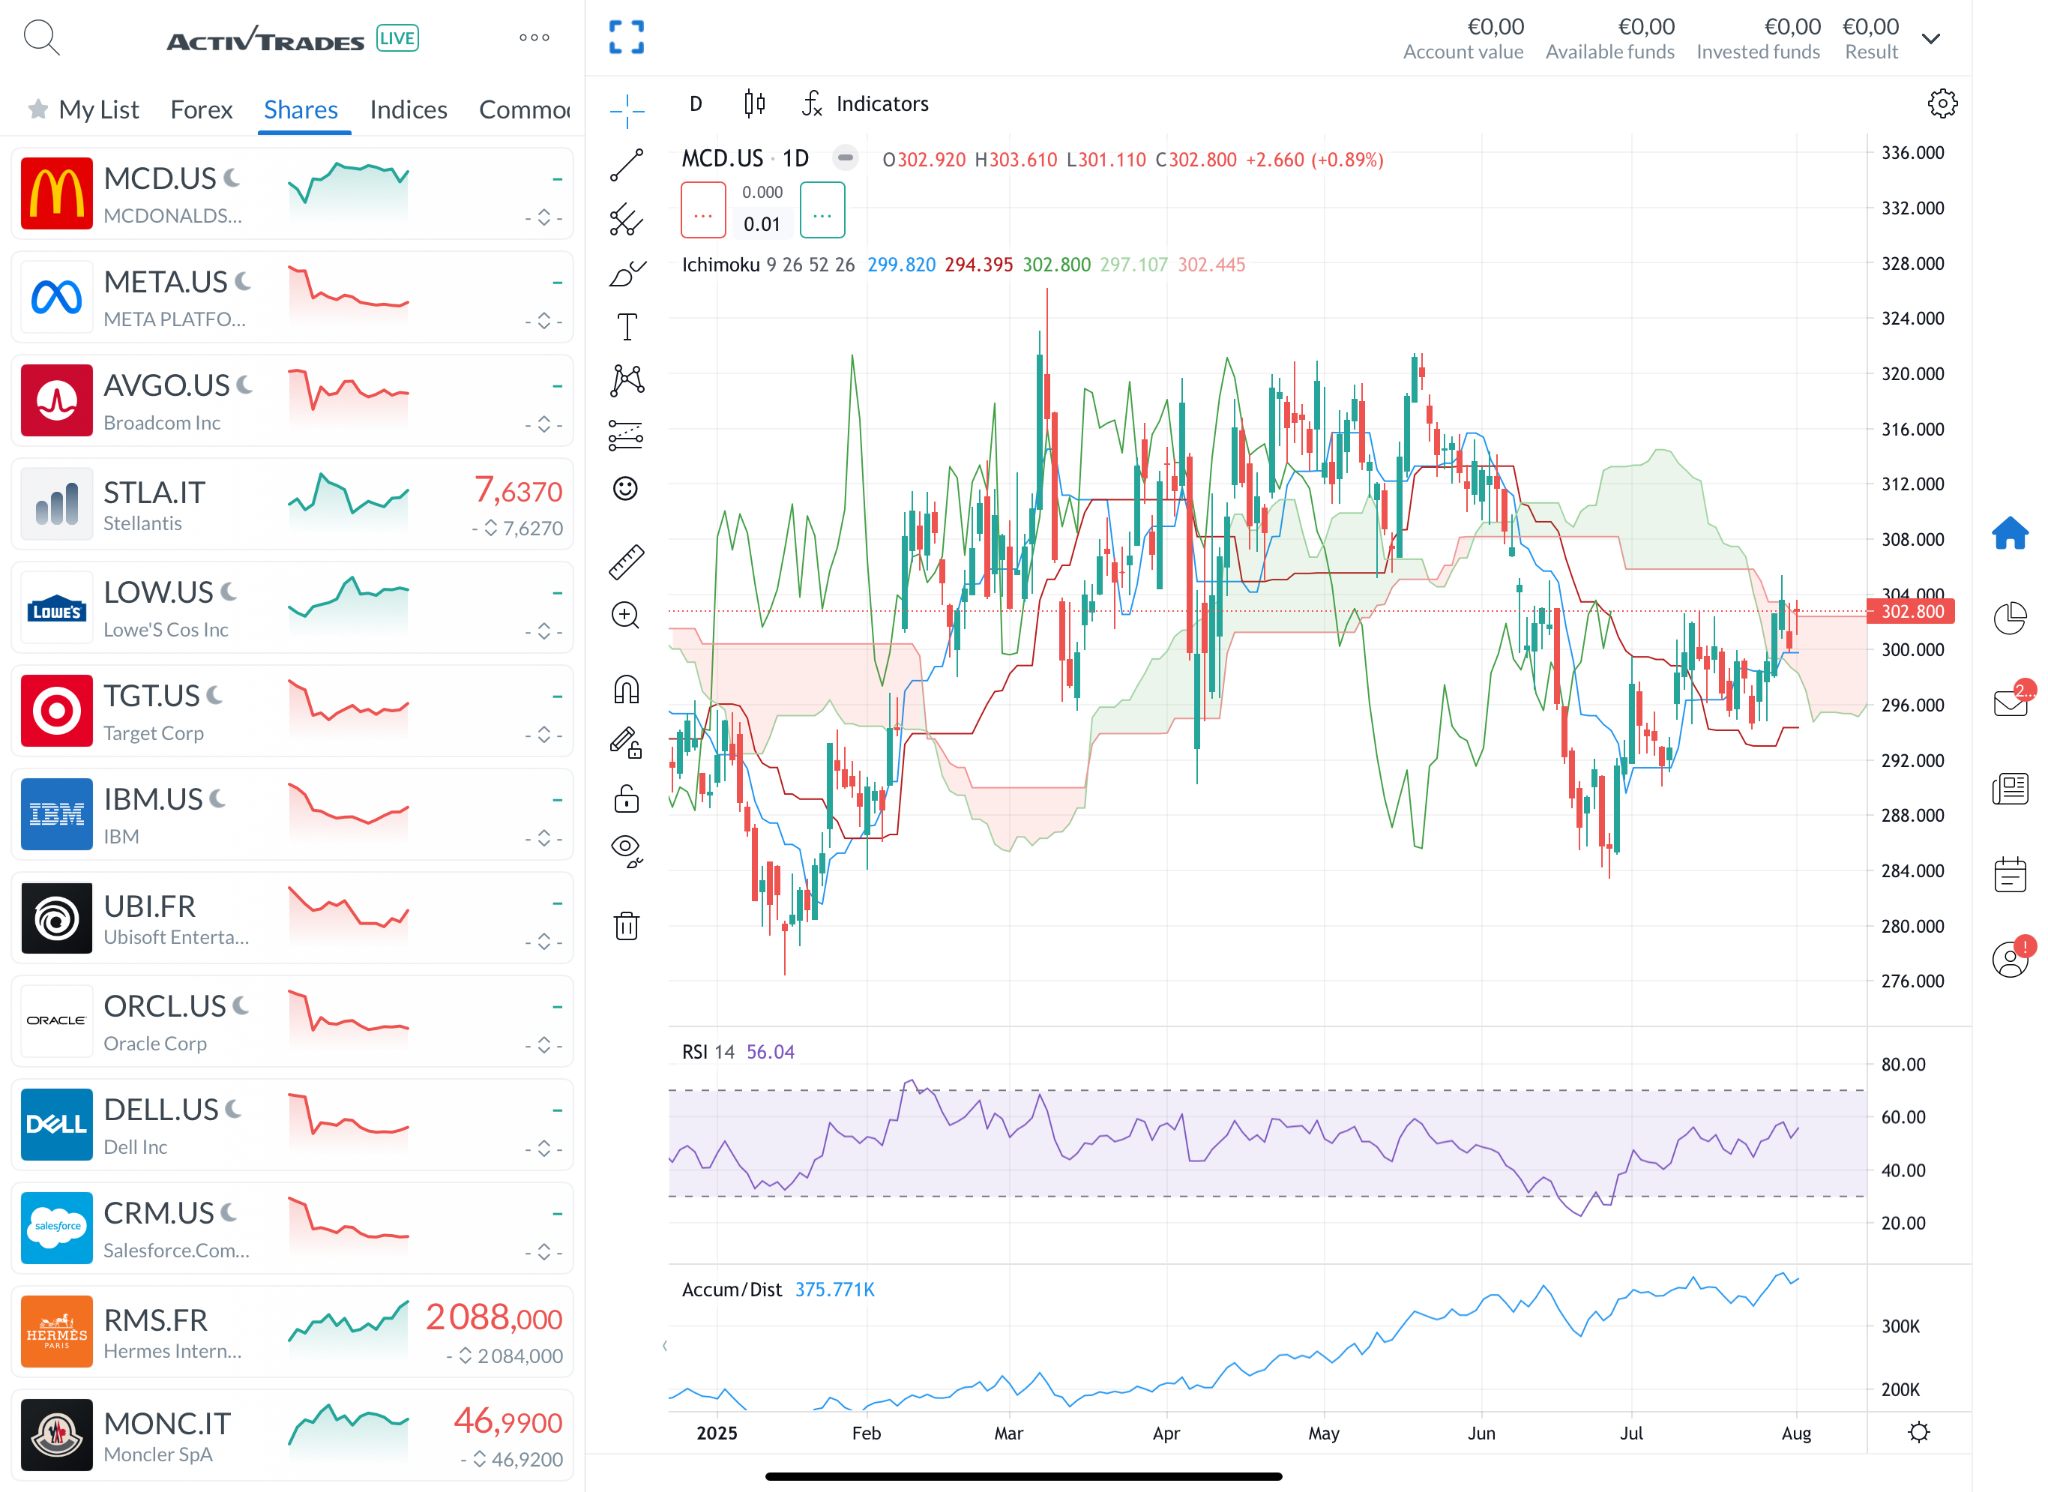Viewport: 2048px width, 1492px height.
Task: Open the portfolio pie chart icon
Action: pyautogui.click(x=2010, y=618)
